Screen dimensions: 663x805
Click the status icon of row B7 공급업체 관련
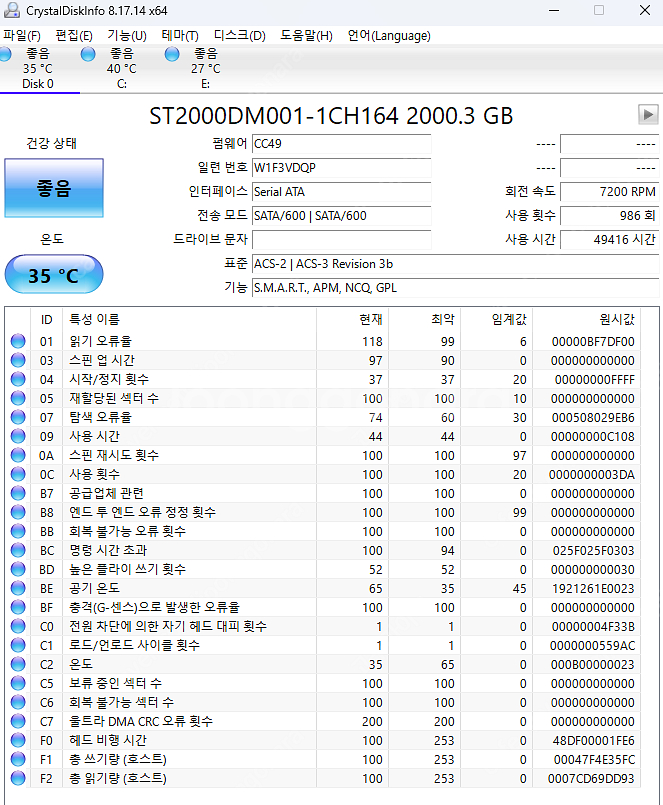(18, 493)
